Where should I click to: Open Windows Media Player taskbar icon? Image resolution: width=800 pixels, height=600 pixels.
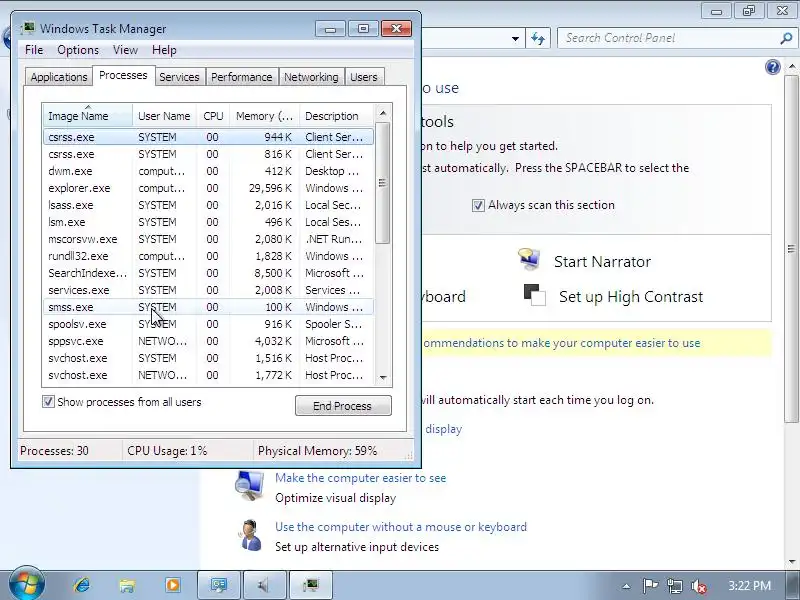point(172,585)
